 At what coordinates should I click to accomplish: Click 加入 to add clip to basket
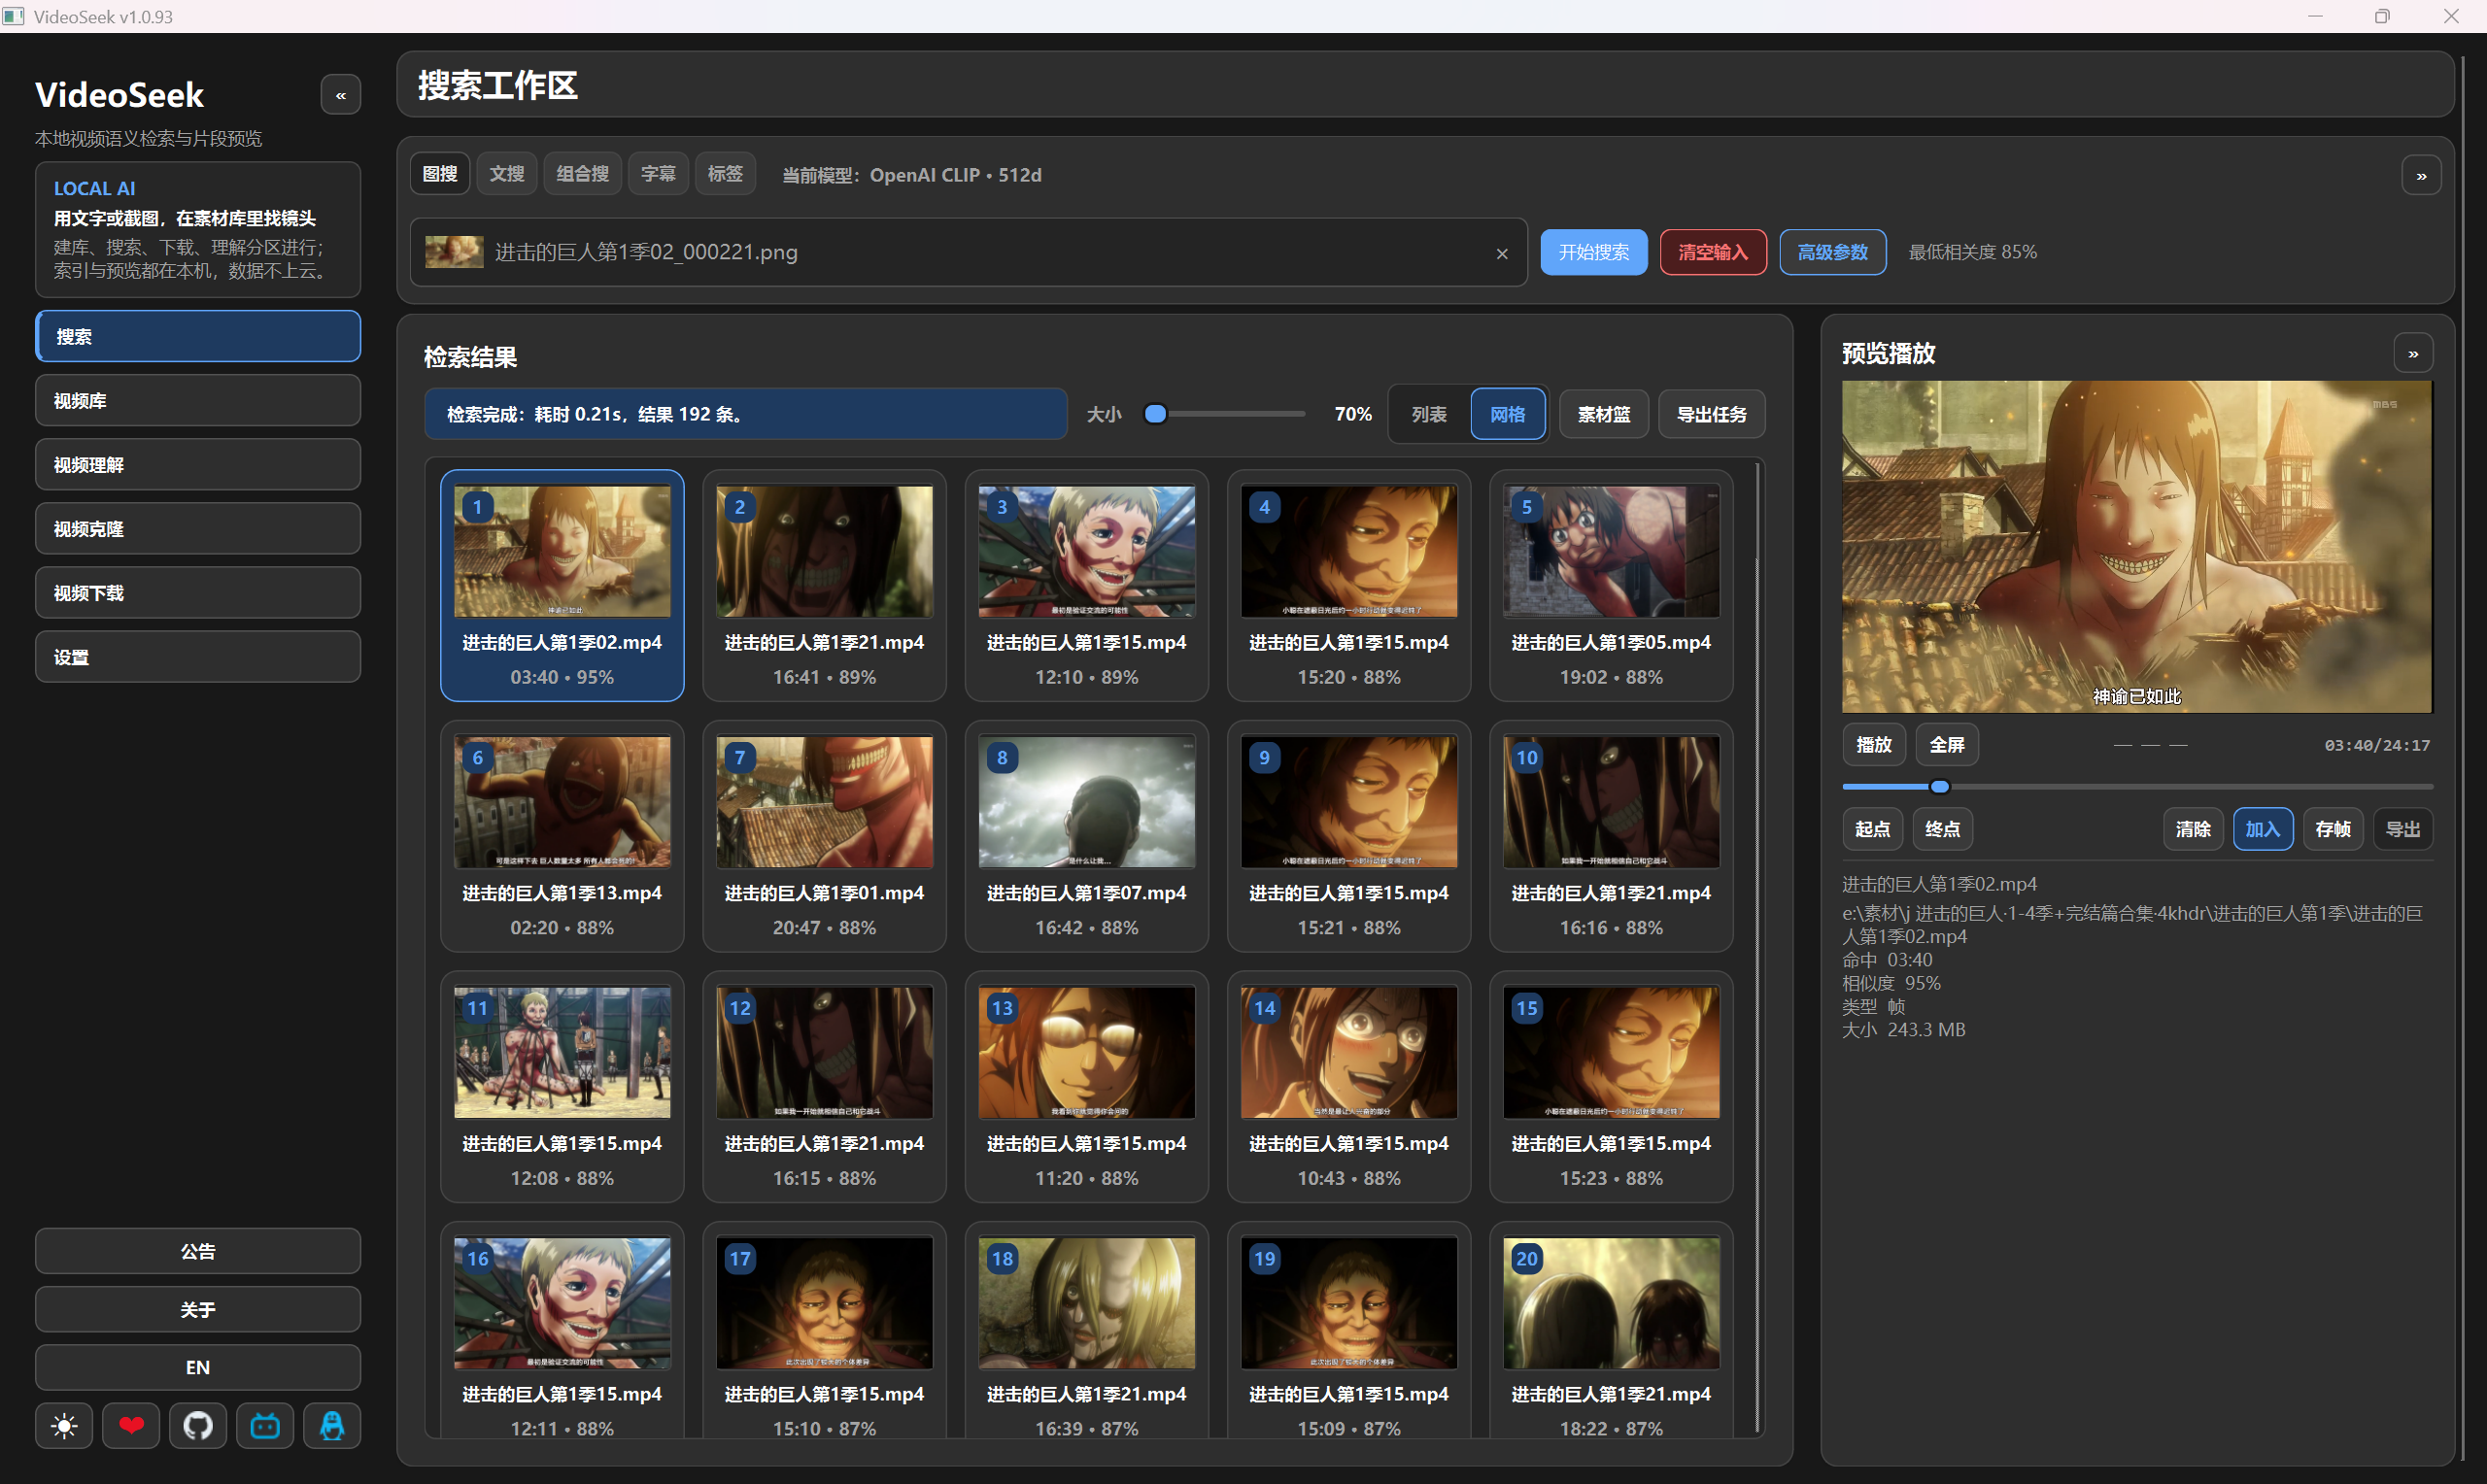[2263, 829]
